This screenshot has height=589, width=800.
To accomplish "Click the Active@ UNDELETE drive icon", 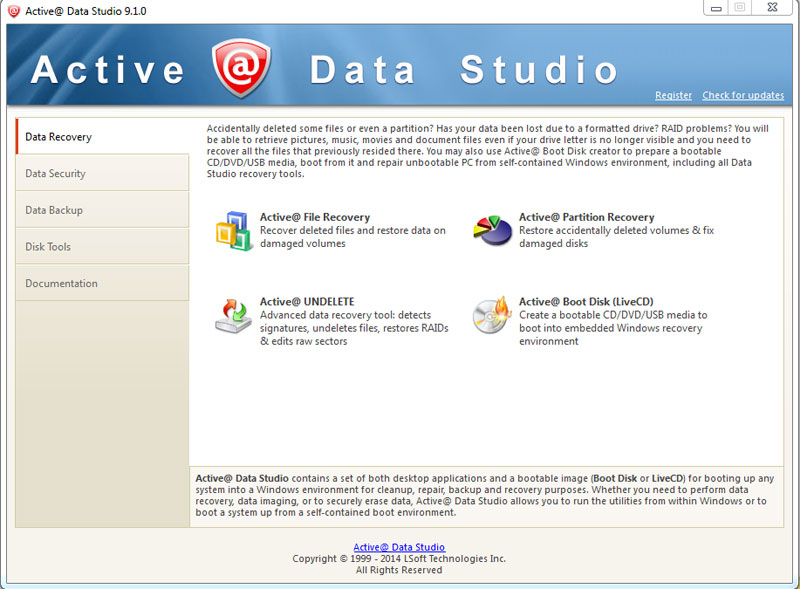I will [x=233, y=316].
